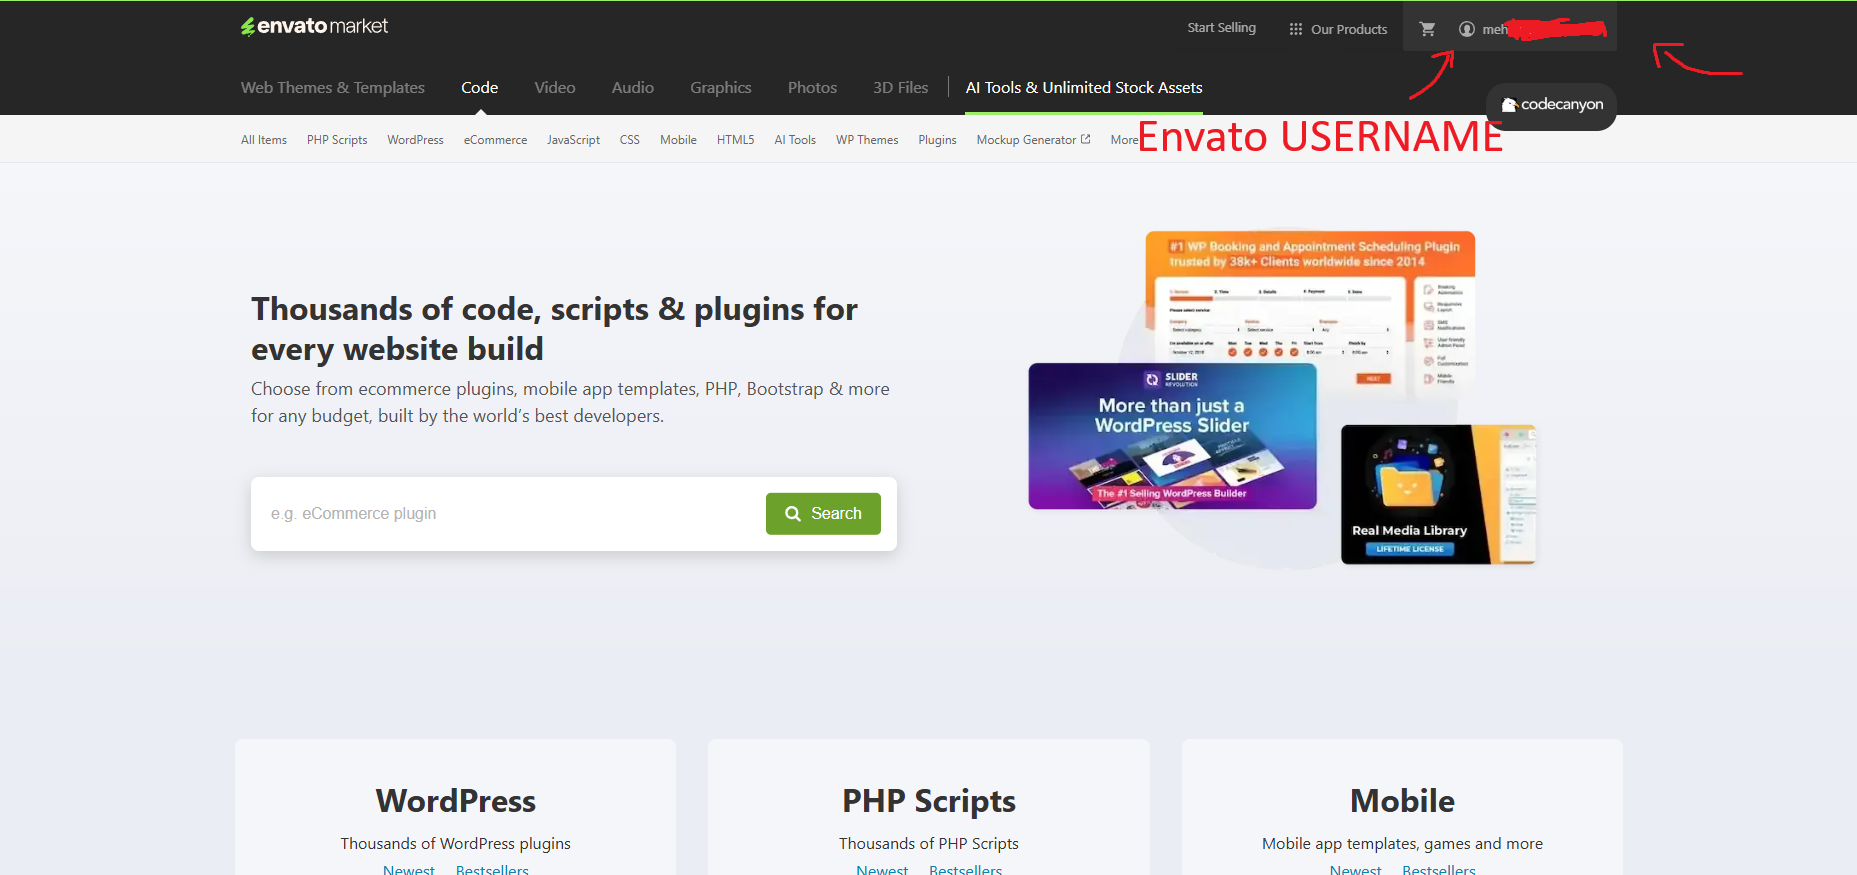Open Web Themes & Templates tab
This screenshot has height=875, width=1857.
(333, 87)
